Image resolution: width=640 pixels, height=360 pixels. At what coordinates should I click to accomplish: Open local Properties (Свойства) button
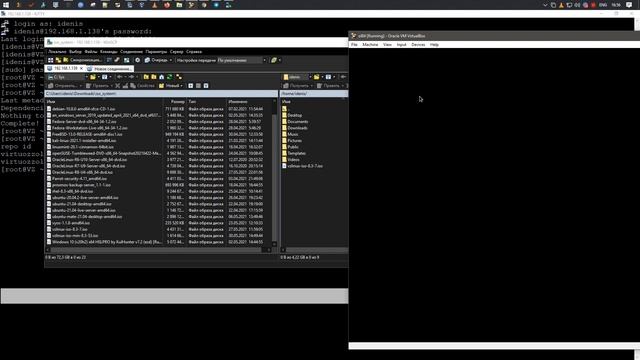142,86
